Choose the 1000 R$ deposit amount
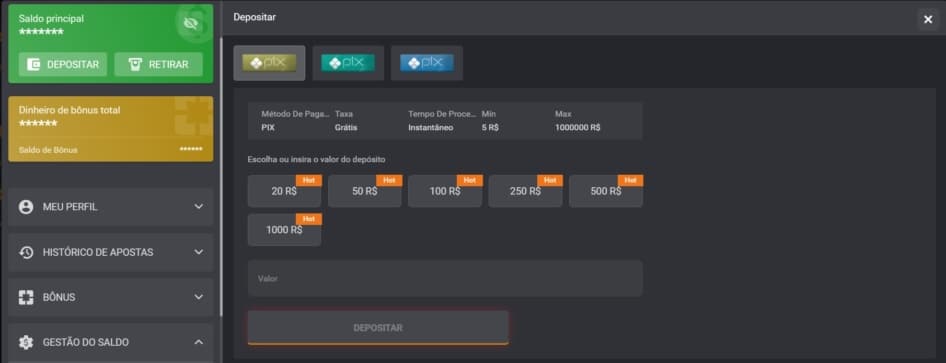The width and height of the screenshot is (946, 363). [x=284, y=230]
